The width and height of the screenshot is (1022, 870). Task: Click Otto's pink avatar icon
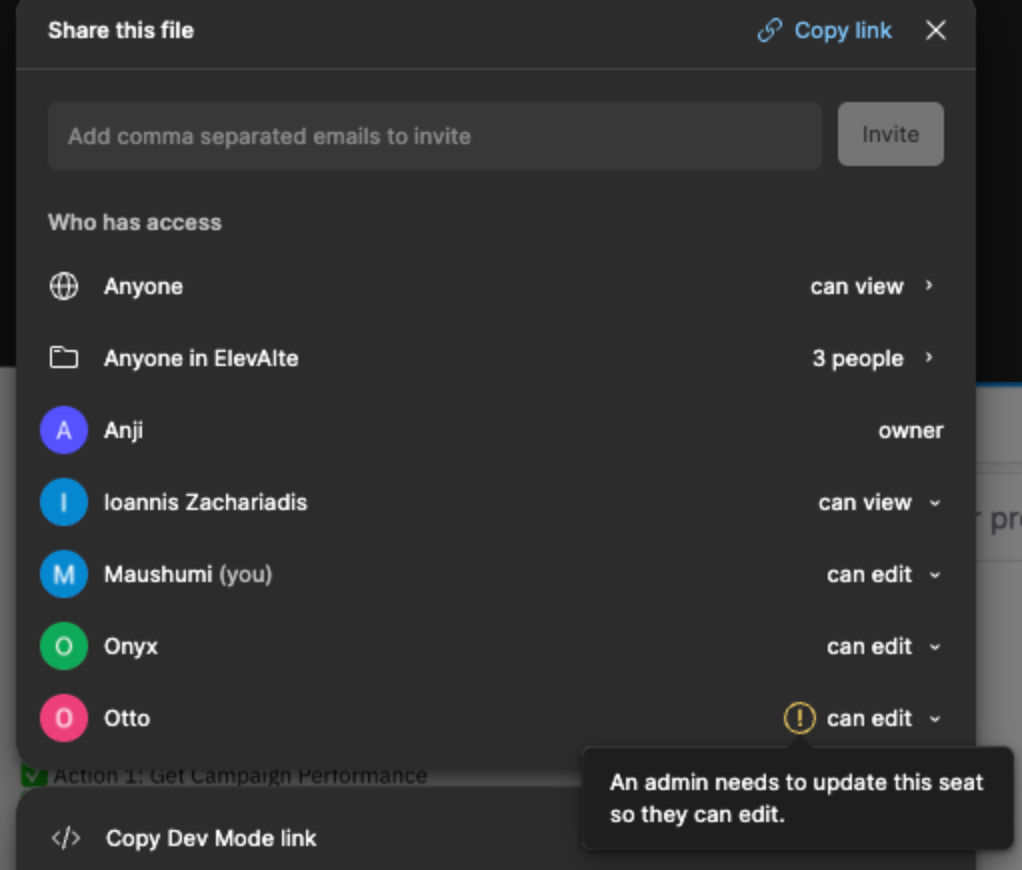(x=64, y=718)
